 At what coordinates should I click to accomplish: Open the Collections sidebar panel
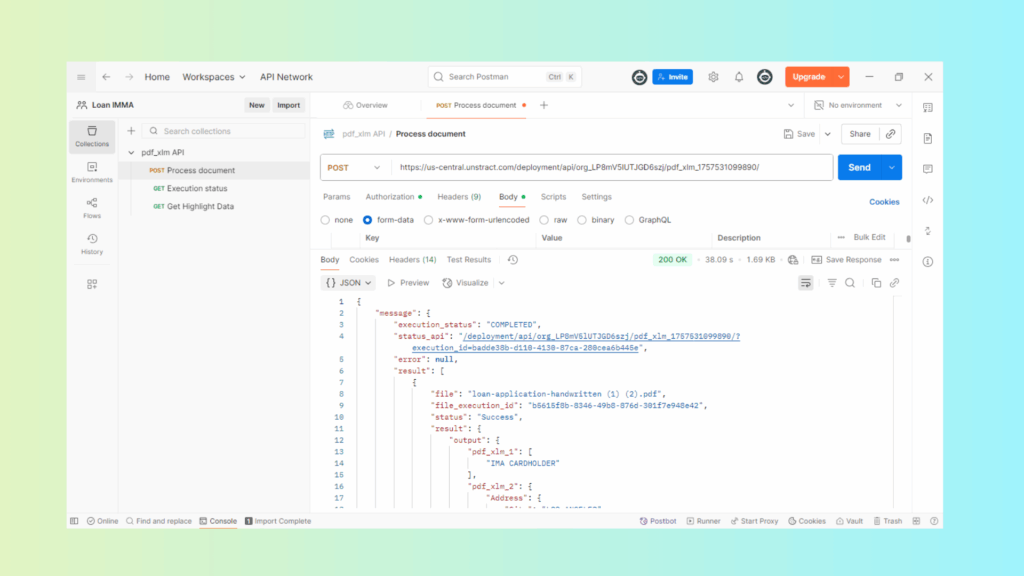tap(92, 136)
